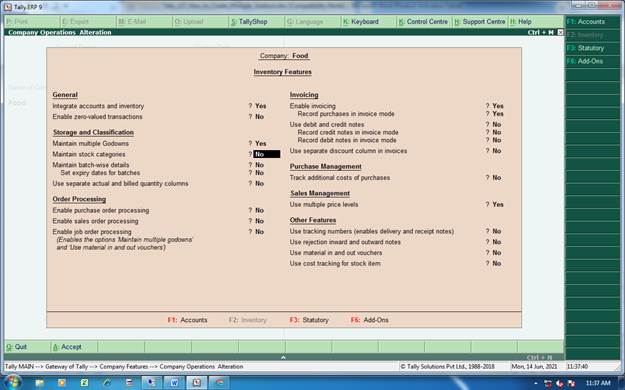Open Microsoft Word from the taskbar
The width and height of the screenshot is (625, 390).
pos(174,382)
